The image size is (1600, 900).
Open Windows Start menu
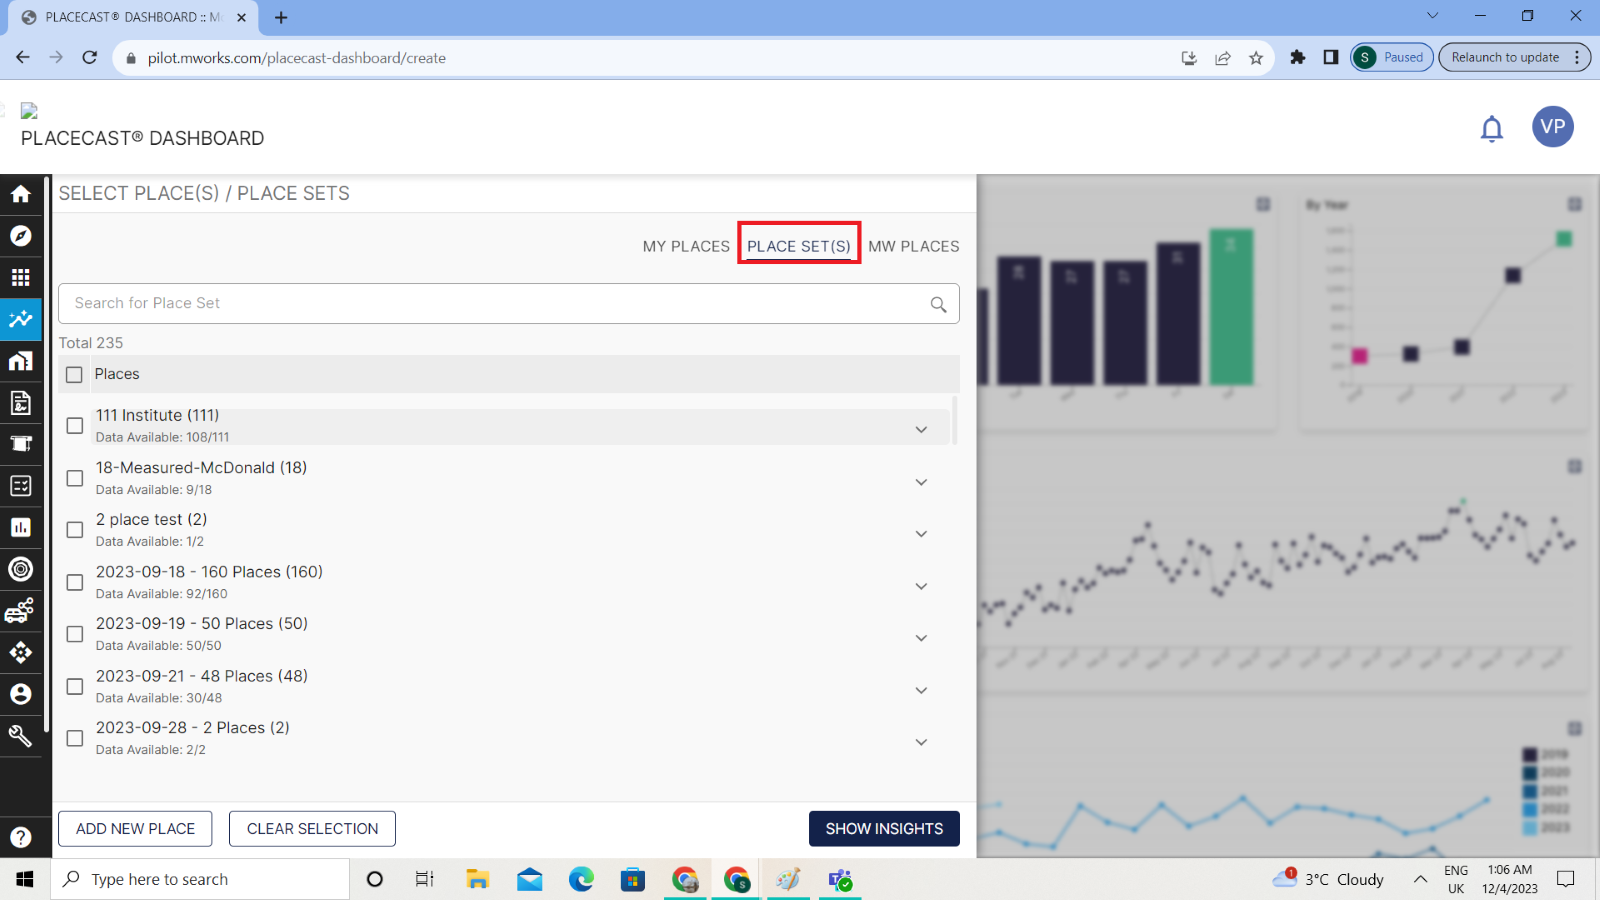pos(25,879)
